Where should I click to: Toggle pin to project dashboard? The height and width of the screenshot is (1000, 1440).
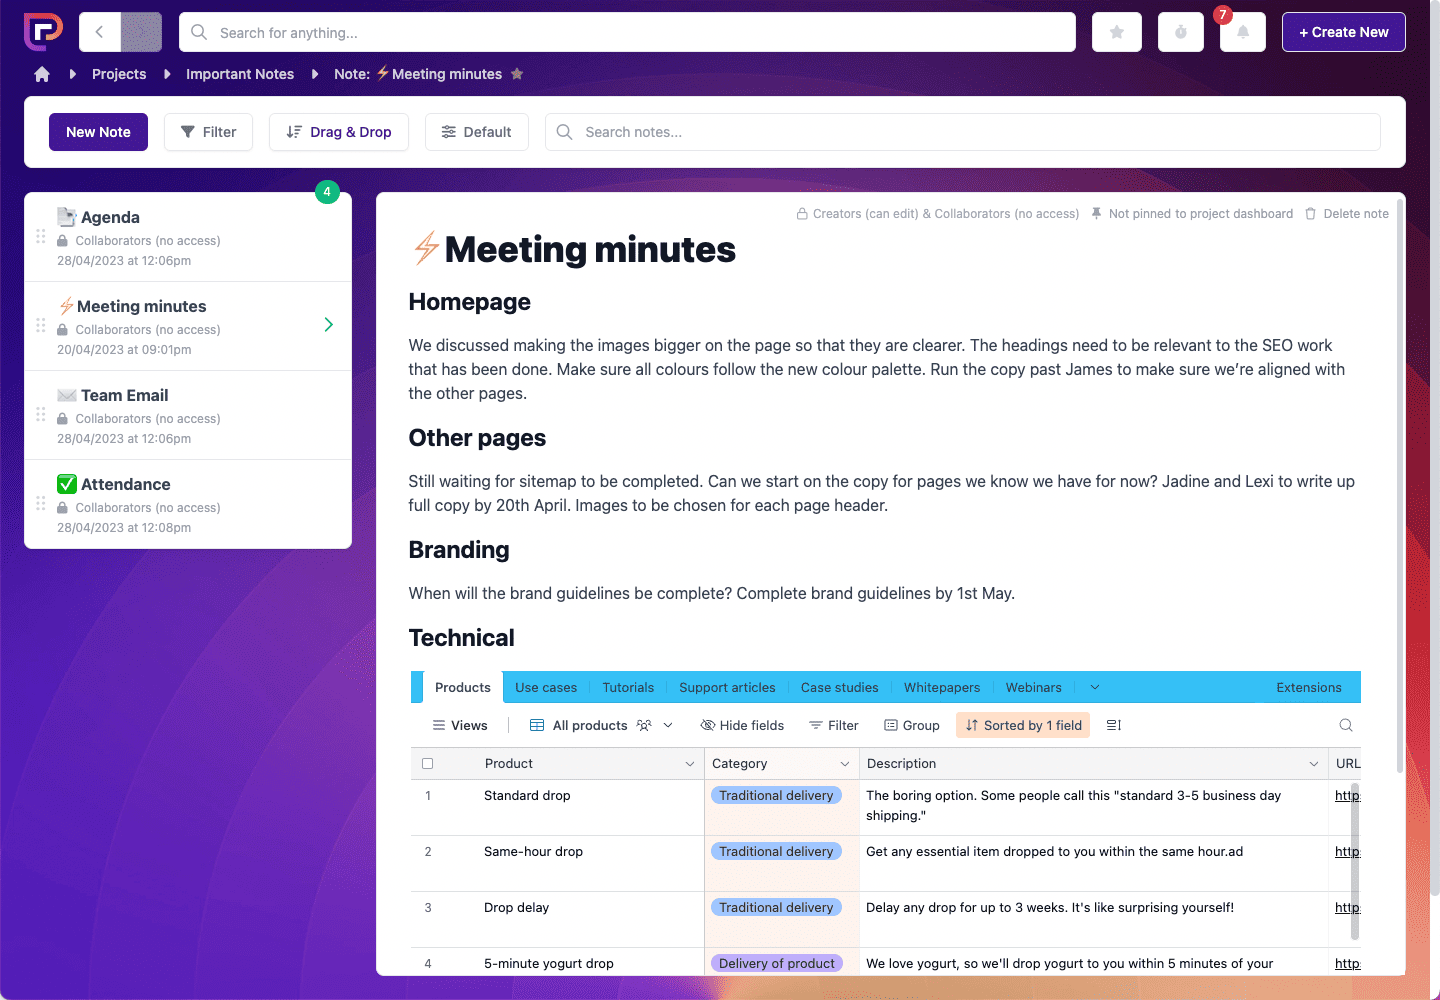pos(1191,214)
